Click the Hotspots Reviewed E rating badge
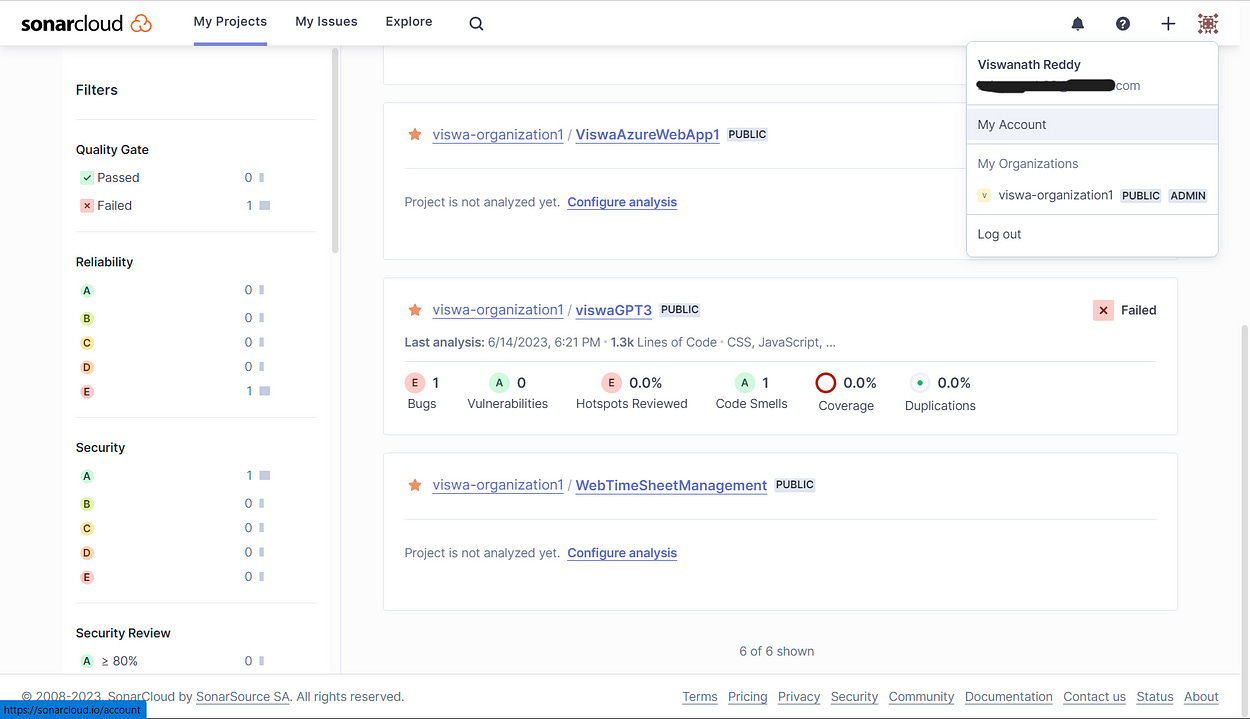 [611, 383]
